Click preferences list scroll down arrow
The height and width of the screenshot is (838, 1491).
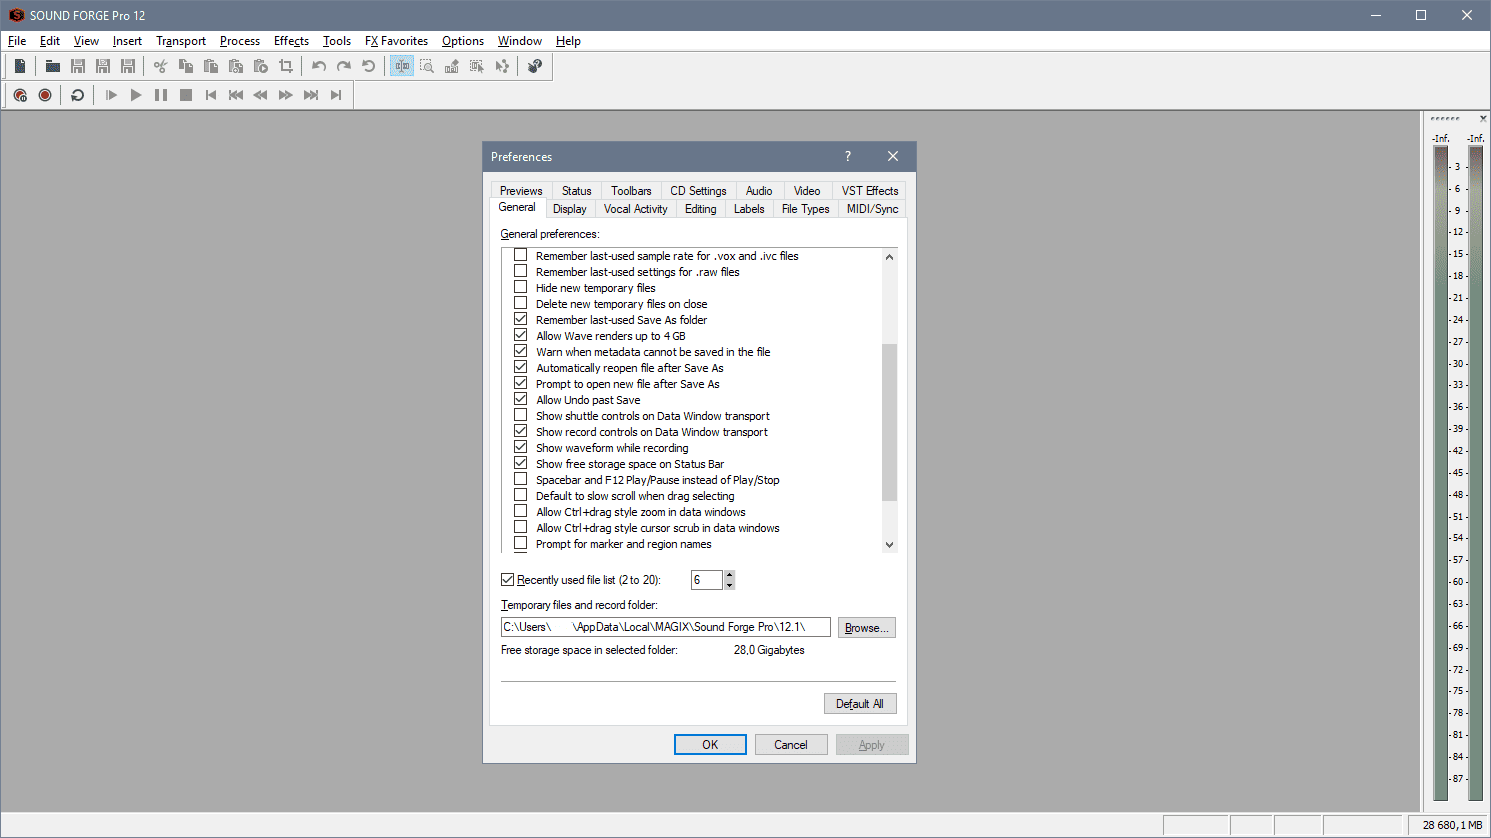pos(889,545)
